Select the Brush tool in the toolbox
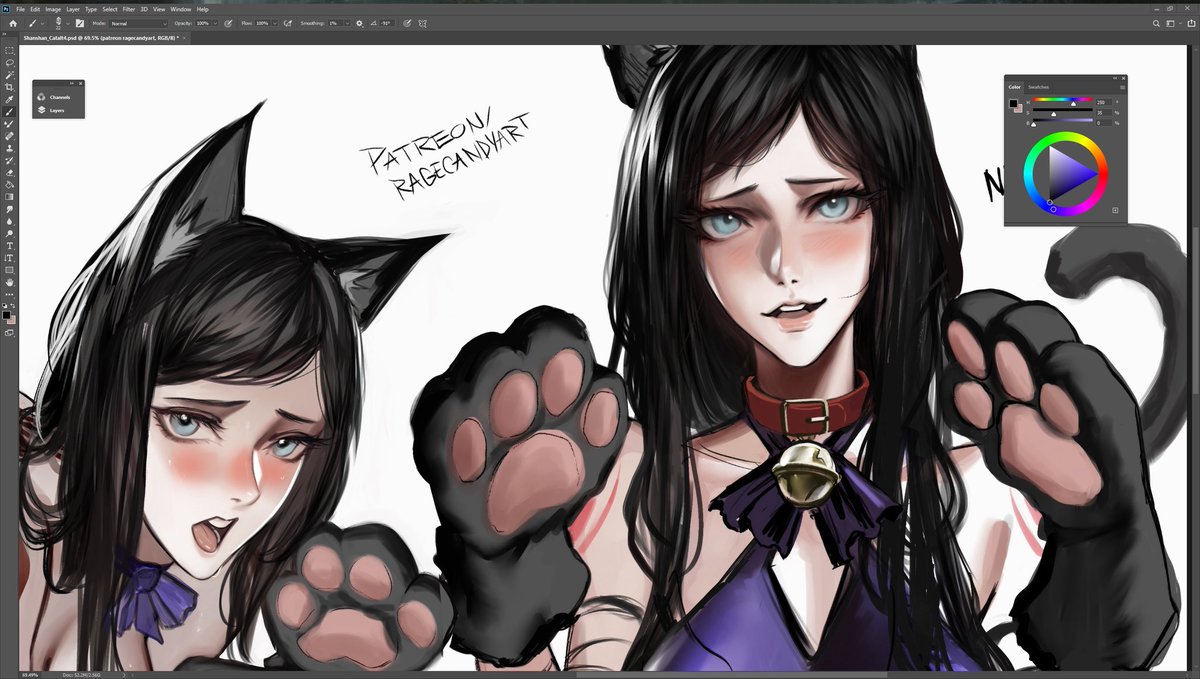The height and width of the screenshot is (679, 1200). click(10, 110)
